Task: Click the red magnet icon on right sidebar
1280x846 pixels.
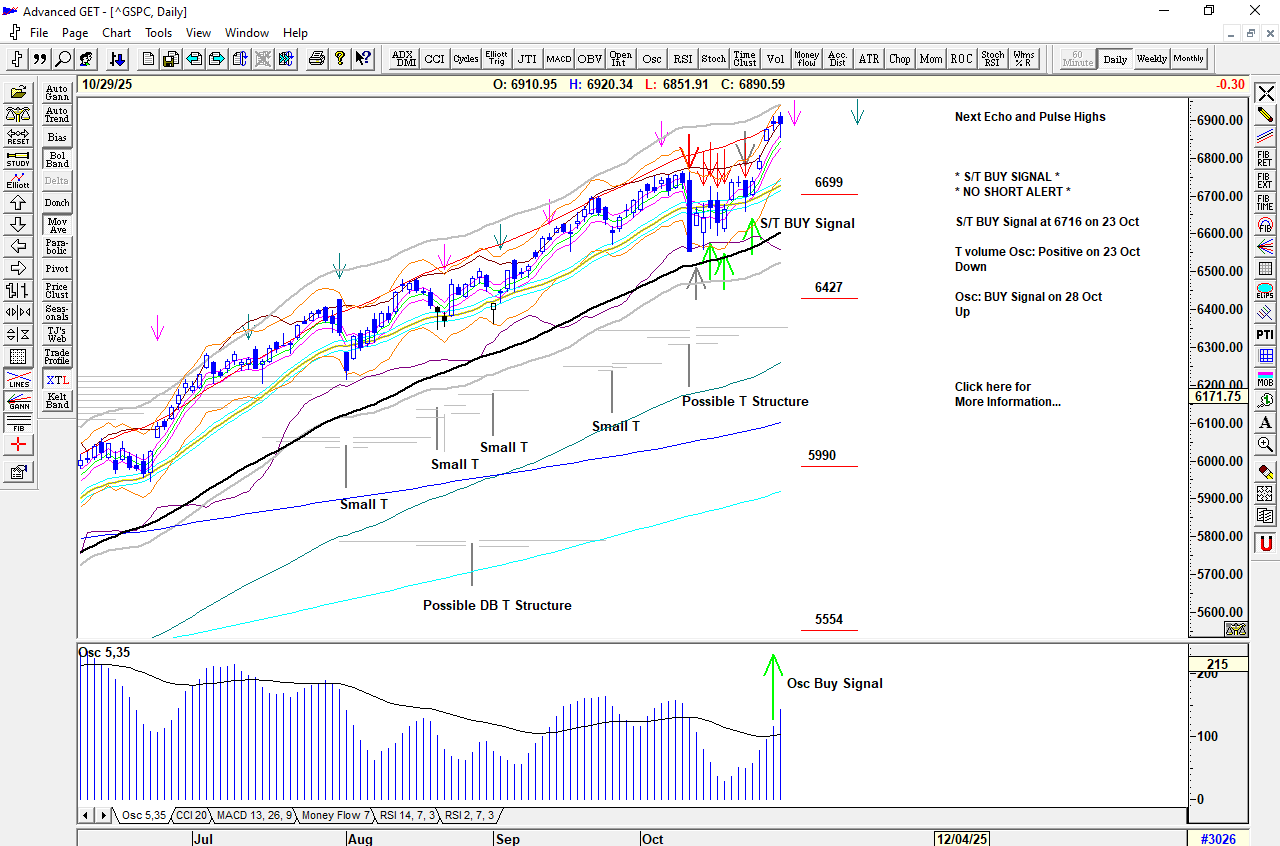Action: (x=1265, y=543)
